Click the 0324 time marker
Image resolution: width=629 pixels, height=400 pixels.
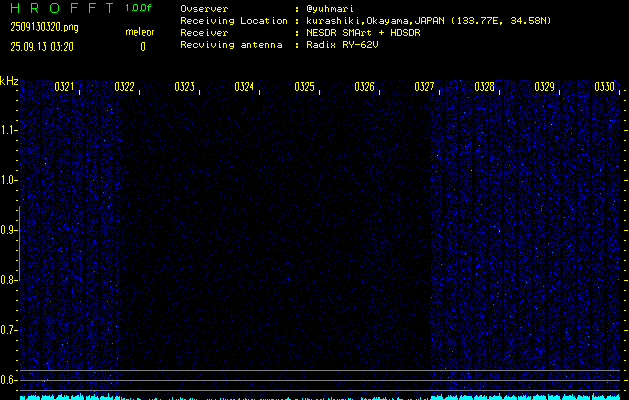[244, 87]
